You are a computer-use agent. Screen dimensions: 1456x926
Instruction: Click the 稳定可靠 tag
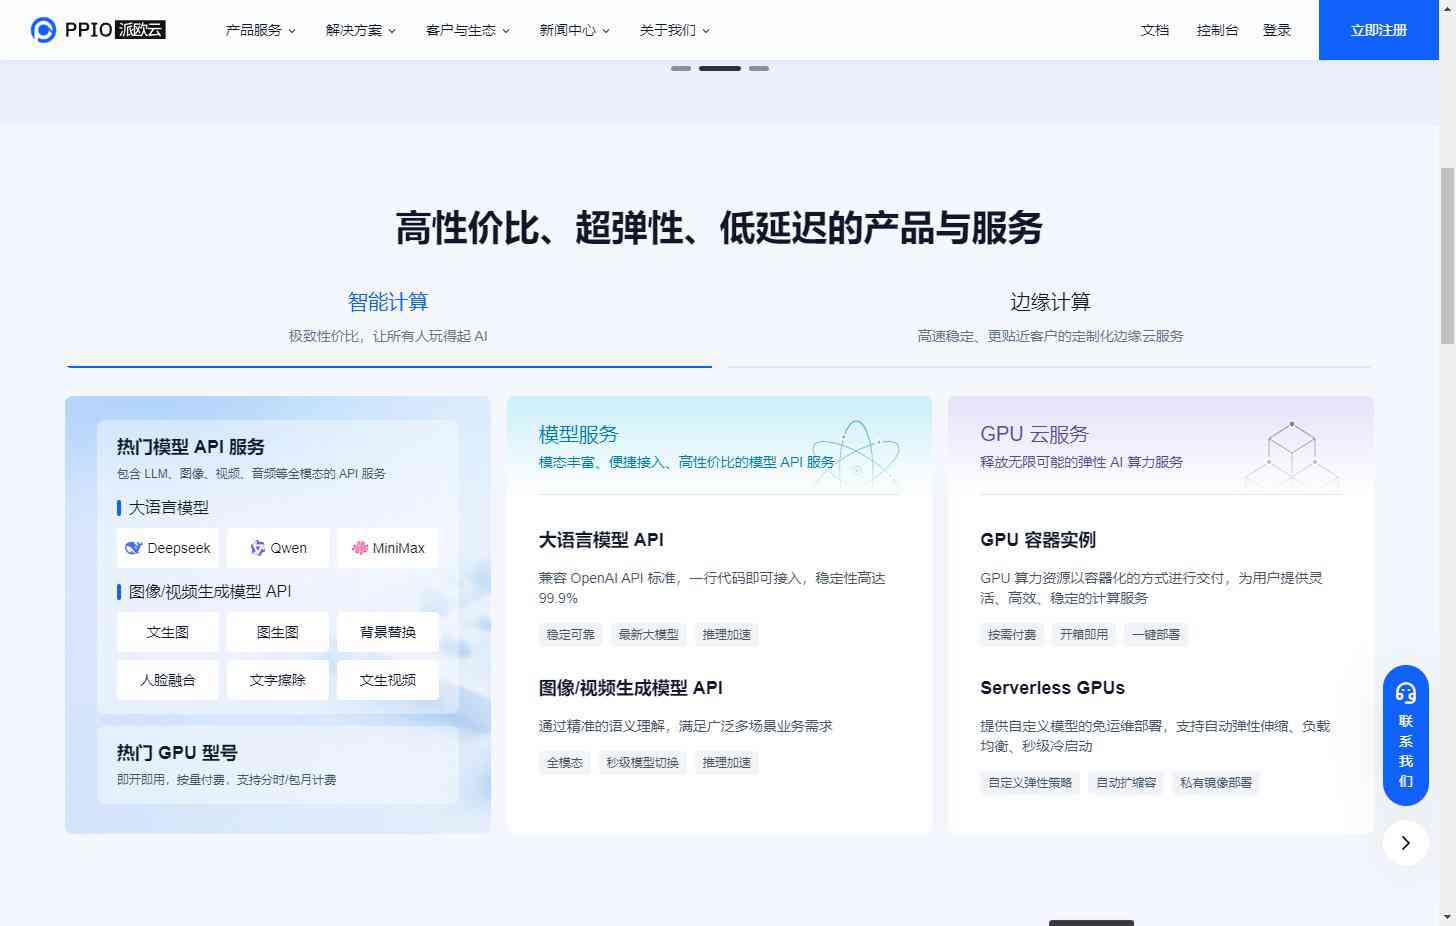pos(571,635)
